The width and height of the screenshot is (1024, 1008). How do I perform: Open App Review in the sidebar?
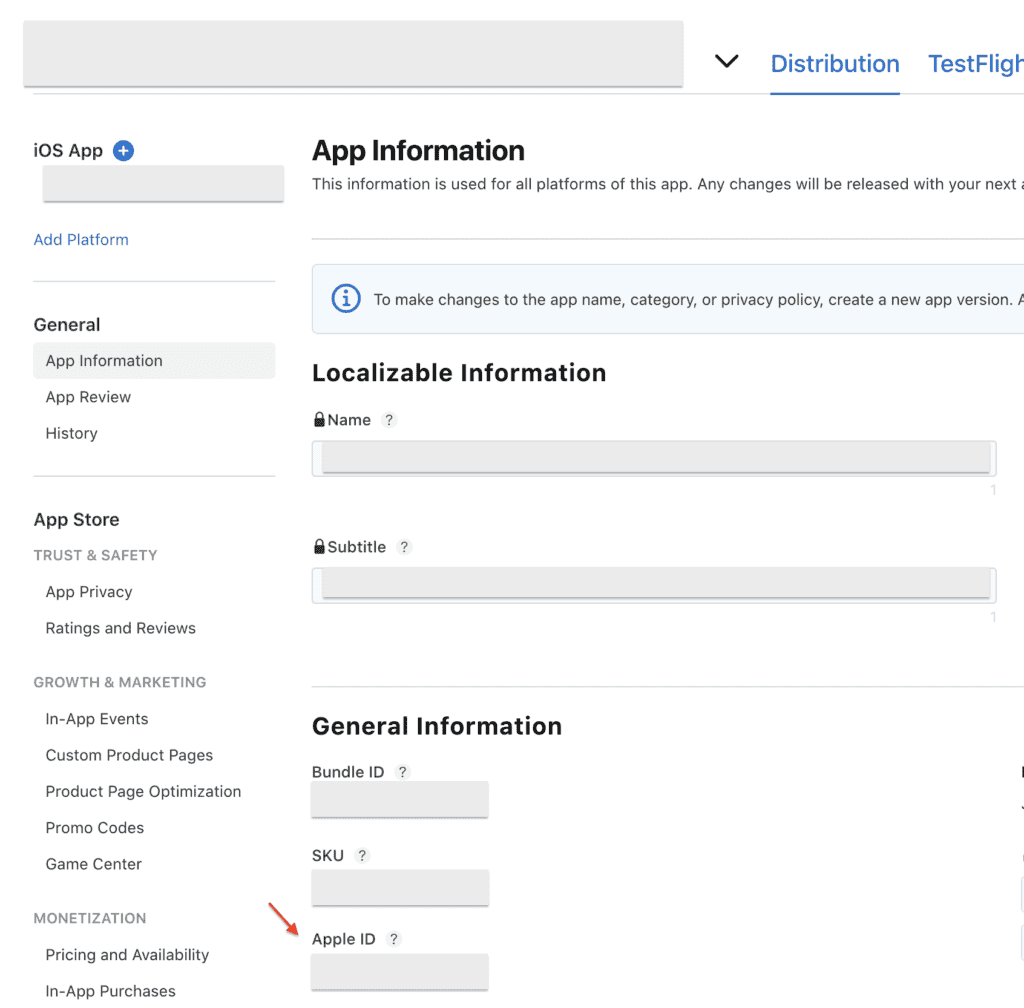[88, 397]
